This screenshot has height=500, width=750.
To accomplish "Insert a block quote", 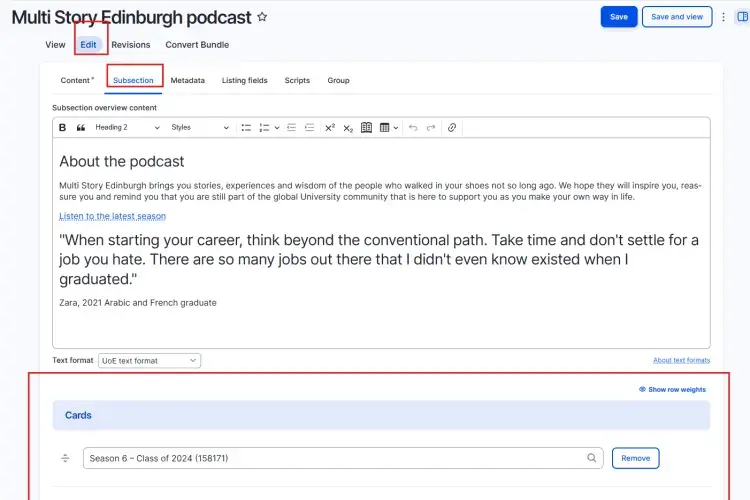I will [x=81, y=128].
